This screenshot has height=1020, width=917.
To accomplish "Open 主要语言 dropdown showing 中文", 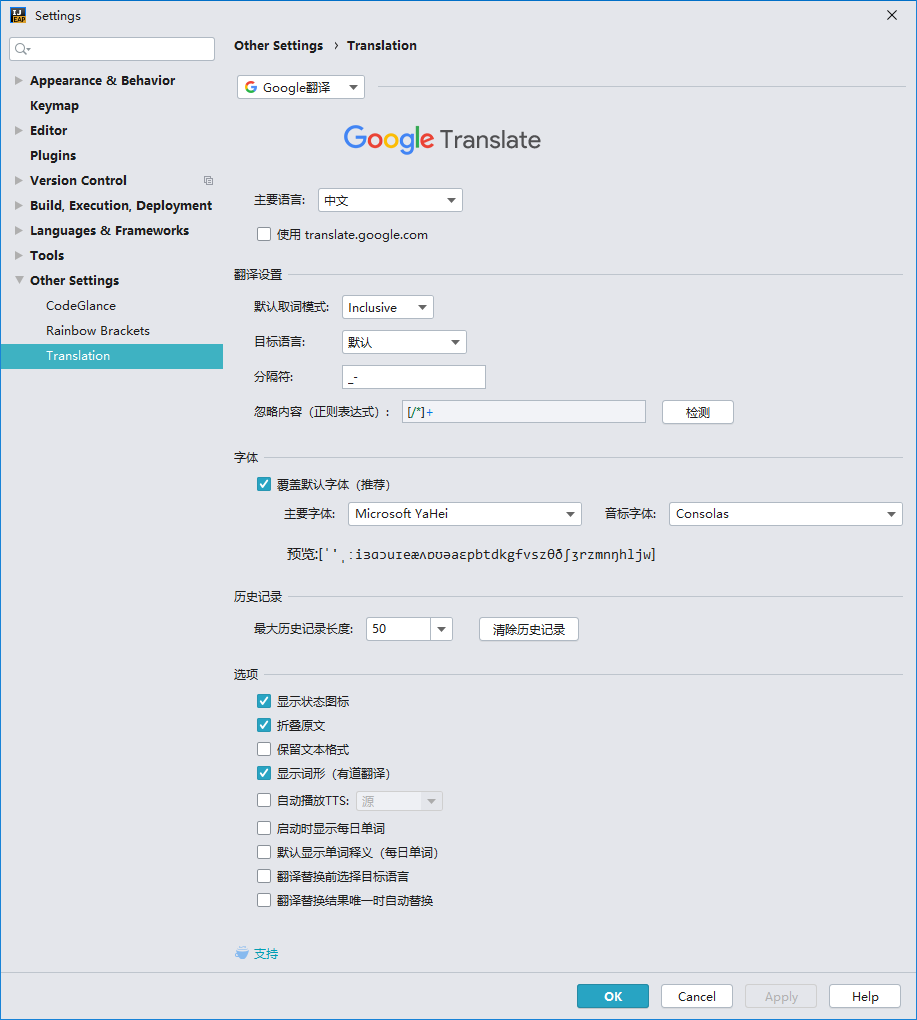I will coord(390,200).
